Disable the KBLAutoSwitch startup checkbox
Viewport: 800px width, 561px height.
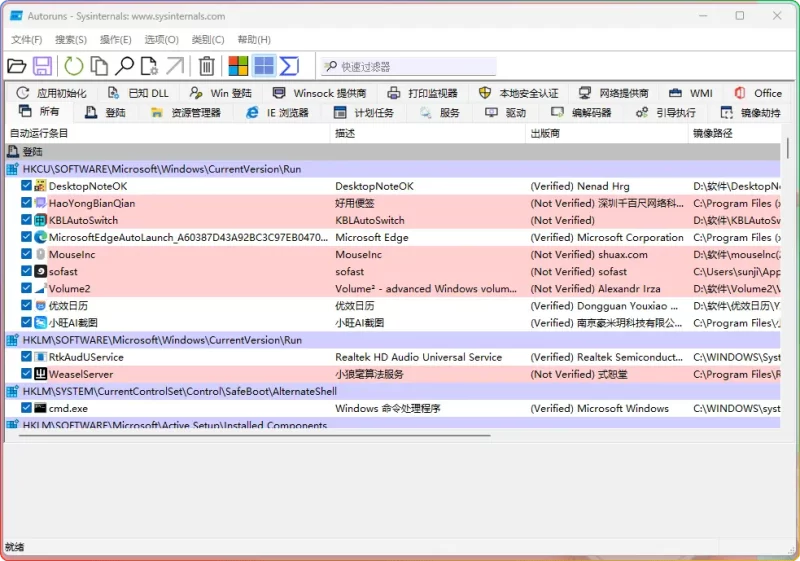[x=27, y=220]
